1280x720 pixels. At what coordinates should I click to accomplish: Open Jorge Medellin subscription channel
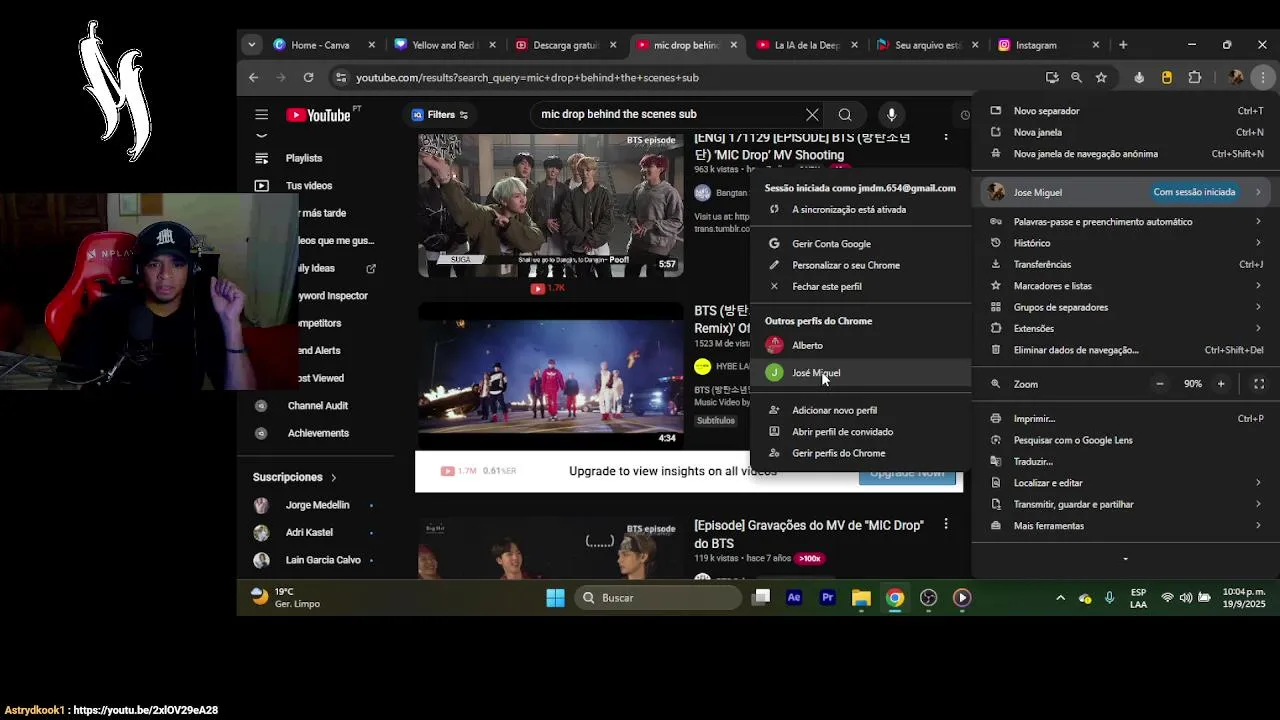click(316, 505)
